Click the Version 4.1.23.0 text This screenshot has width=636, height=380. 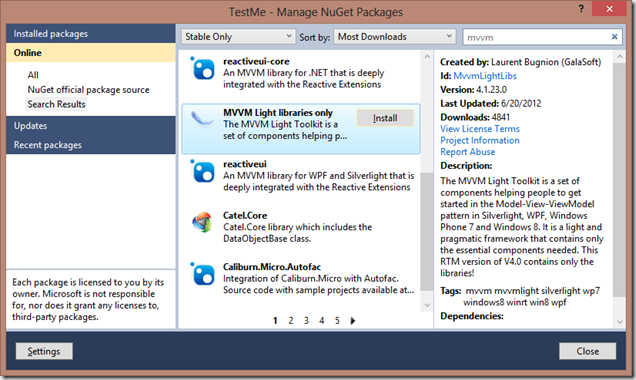(x=473, y=90)
